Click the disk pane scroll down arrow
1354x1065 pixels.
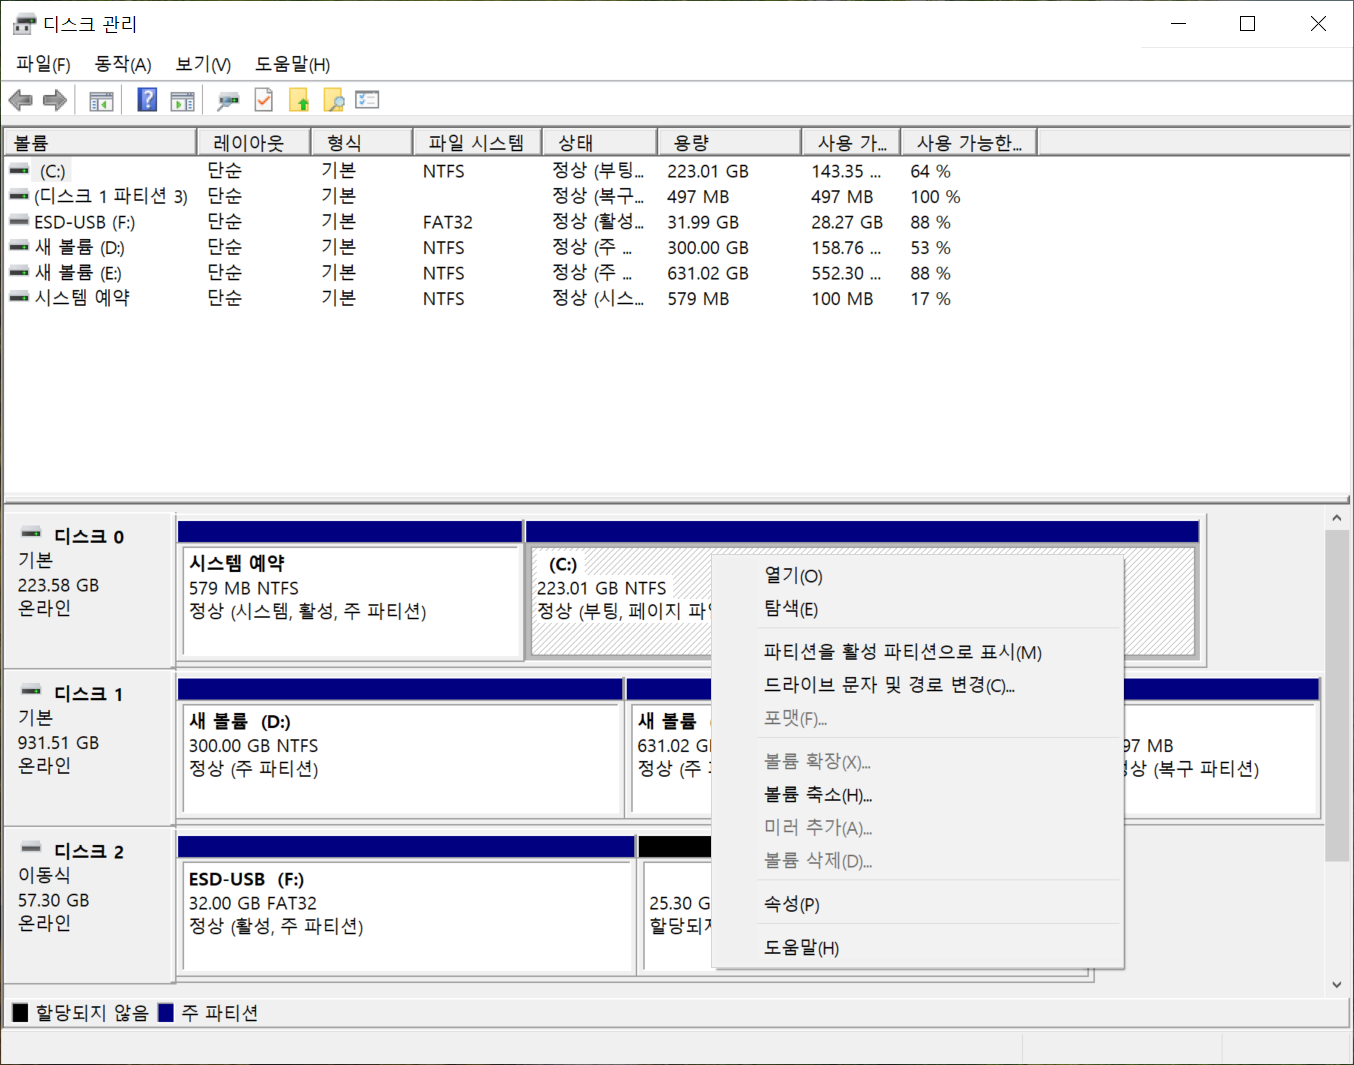(1337, 985)
